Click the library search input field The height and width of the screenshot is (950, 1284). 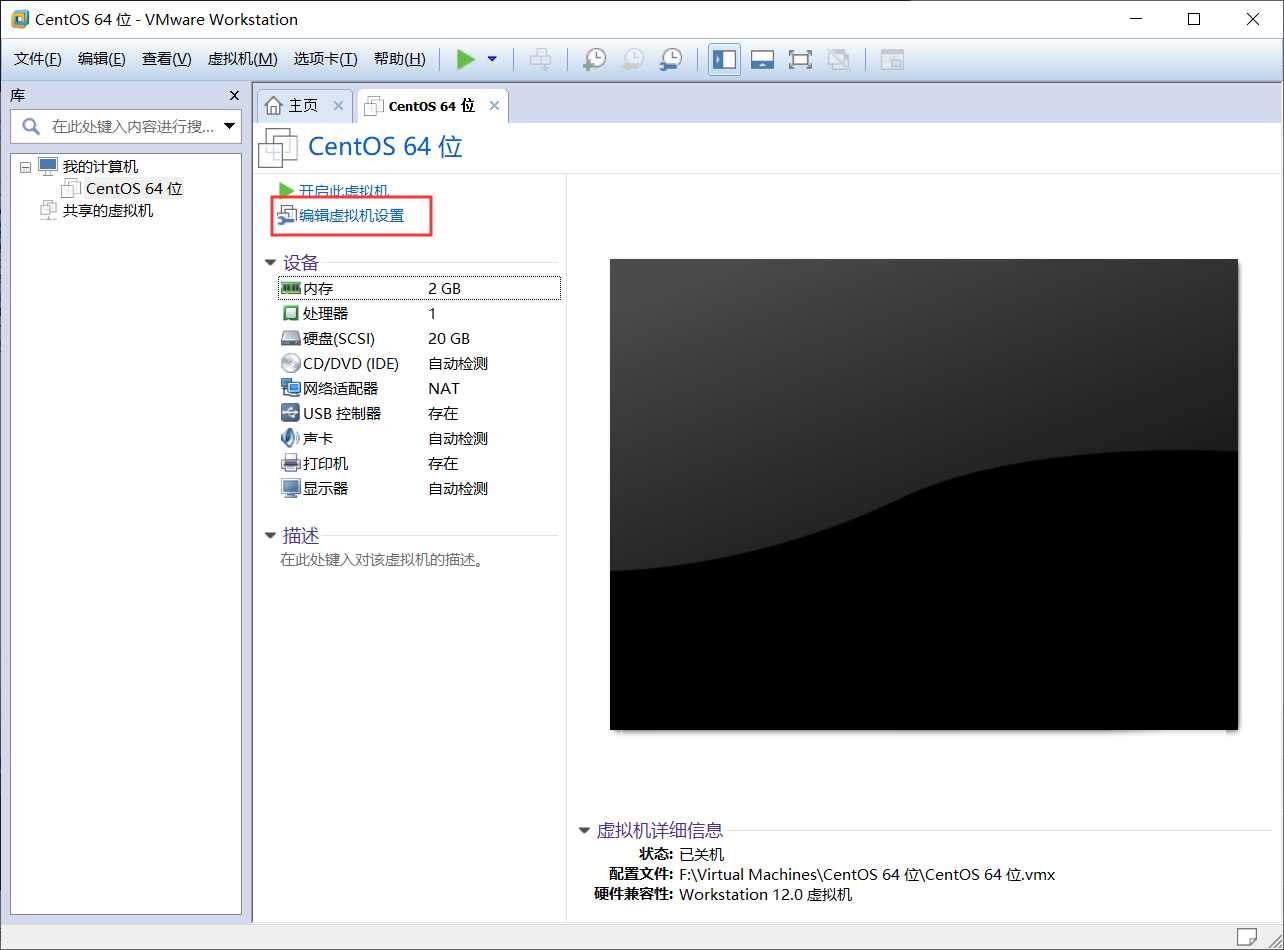tap(125, 126)
